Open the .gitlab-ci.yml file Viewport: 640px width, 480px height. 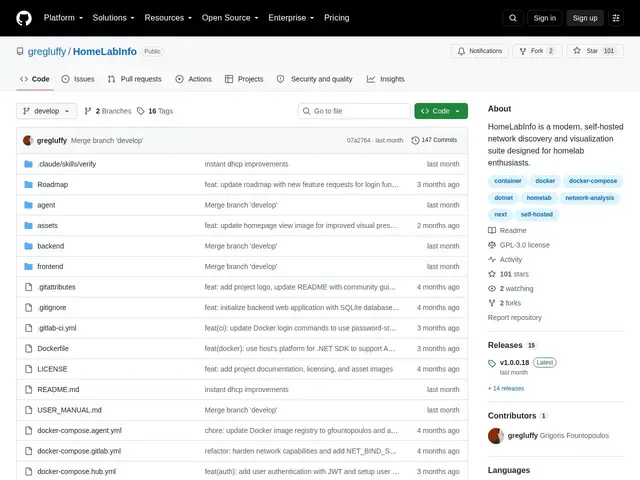tap(57, 328)
